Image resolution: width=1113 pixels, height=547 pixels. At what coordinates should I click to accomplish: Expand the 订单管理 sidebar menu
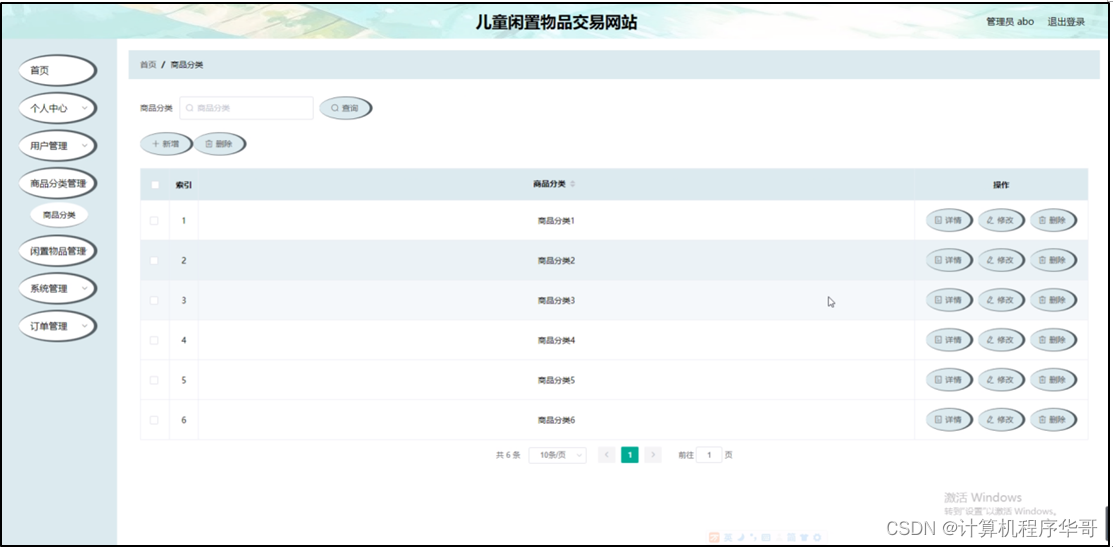click(57, 326)
